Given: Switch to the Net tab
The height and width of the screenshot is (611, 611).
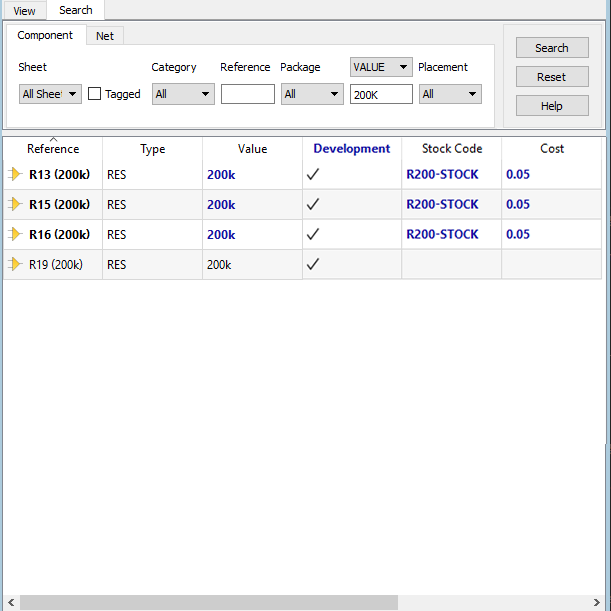Looking at the screenshot, I should pos(105,36).
